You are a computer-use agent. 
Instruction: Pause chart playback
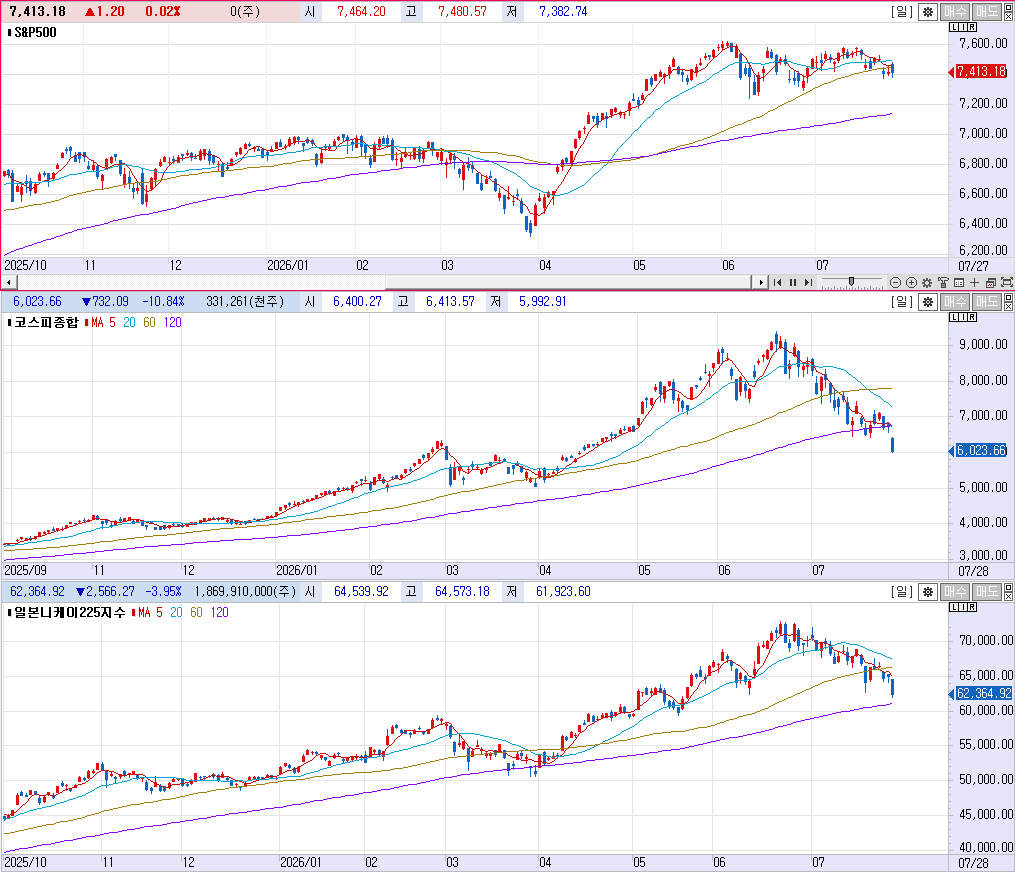[x=793, y=282]
